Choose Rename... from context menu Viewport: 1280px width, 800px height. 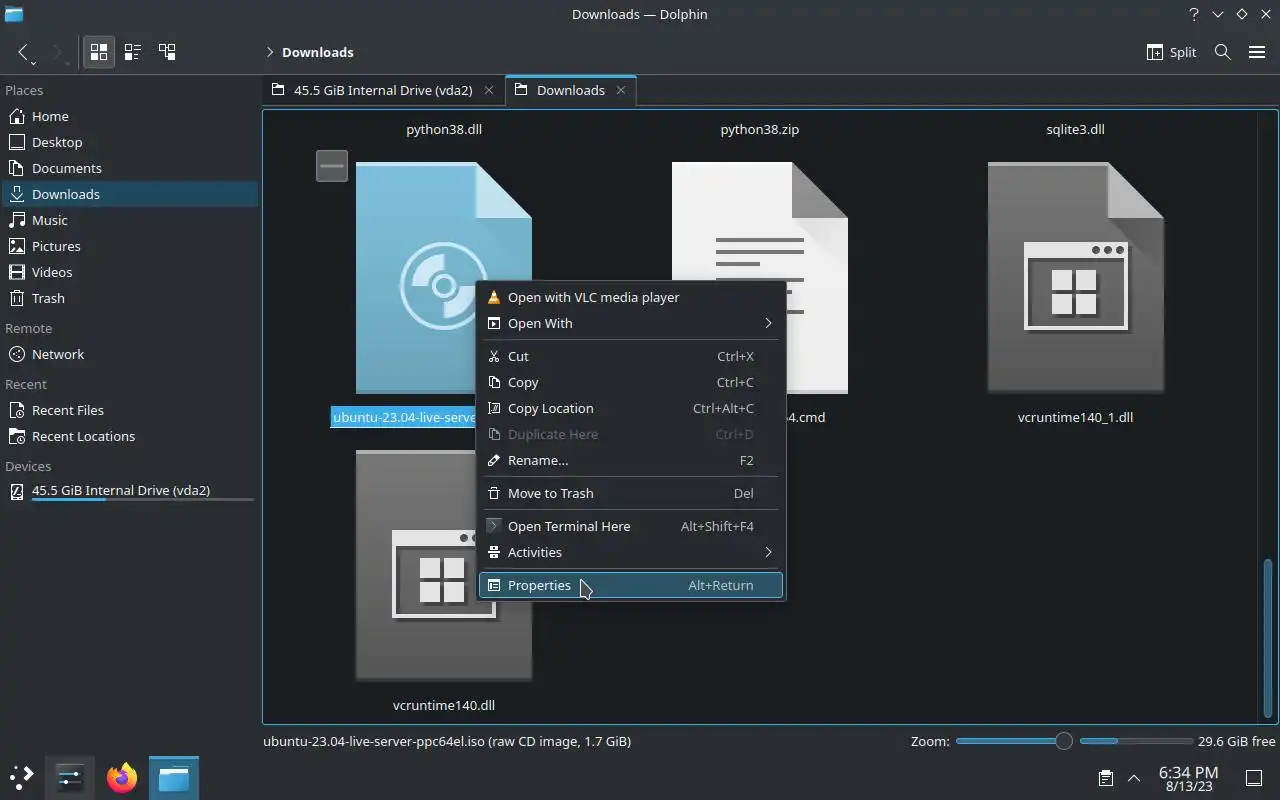click(631, 460)
